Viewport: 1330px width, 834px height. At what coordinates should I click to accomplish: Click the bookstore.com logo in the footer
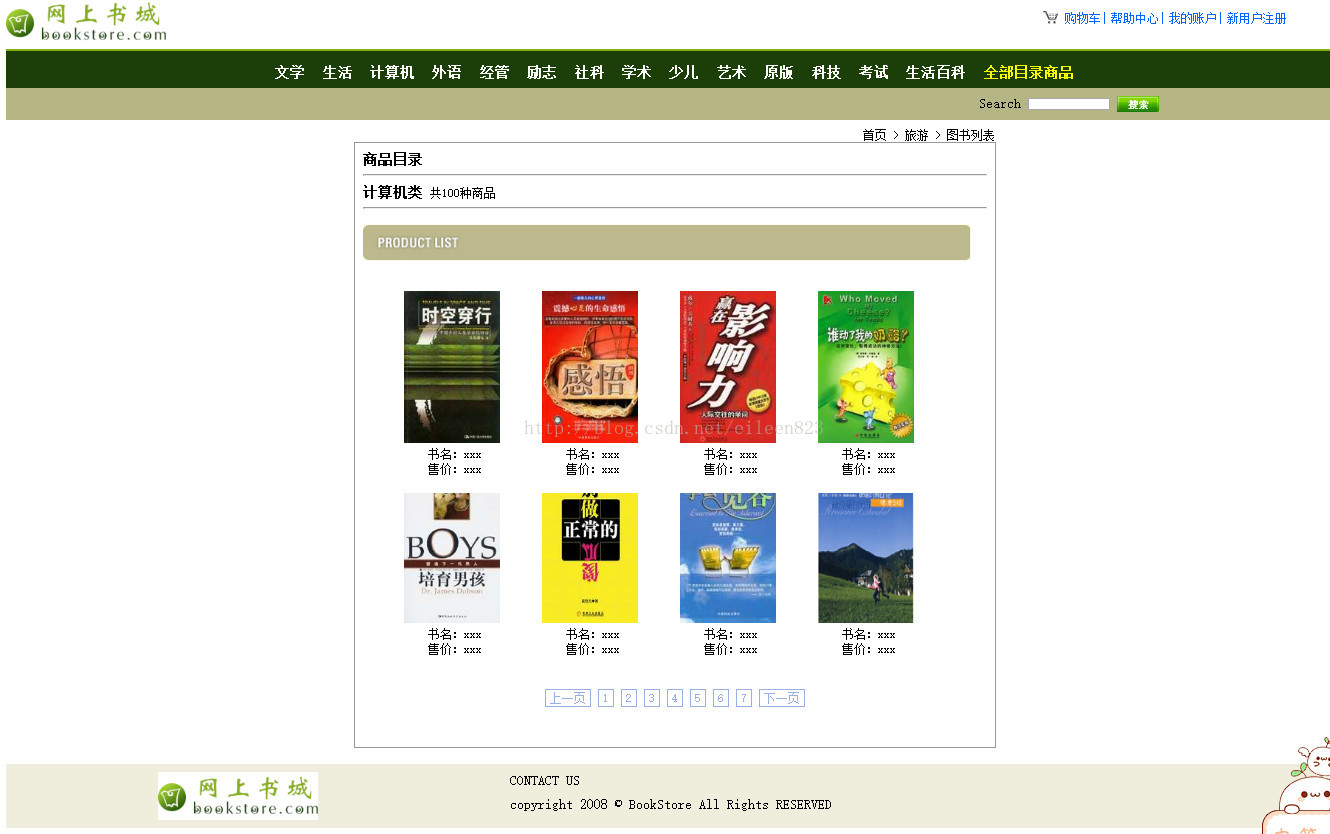pos(238,796)
